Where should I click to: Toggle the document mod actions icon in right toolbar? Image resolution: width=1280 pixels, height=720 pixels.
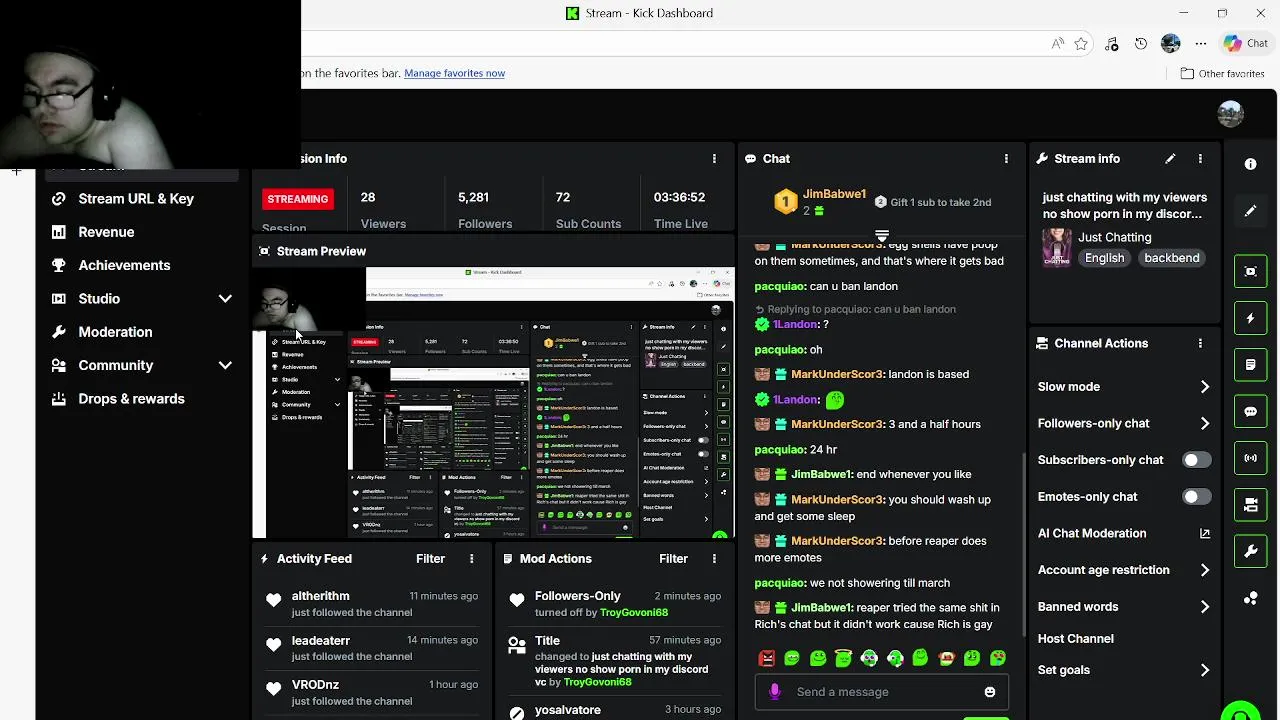tap(1250, 365)
